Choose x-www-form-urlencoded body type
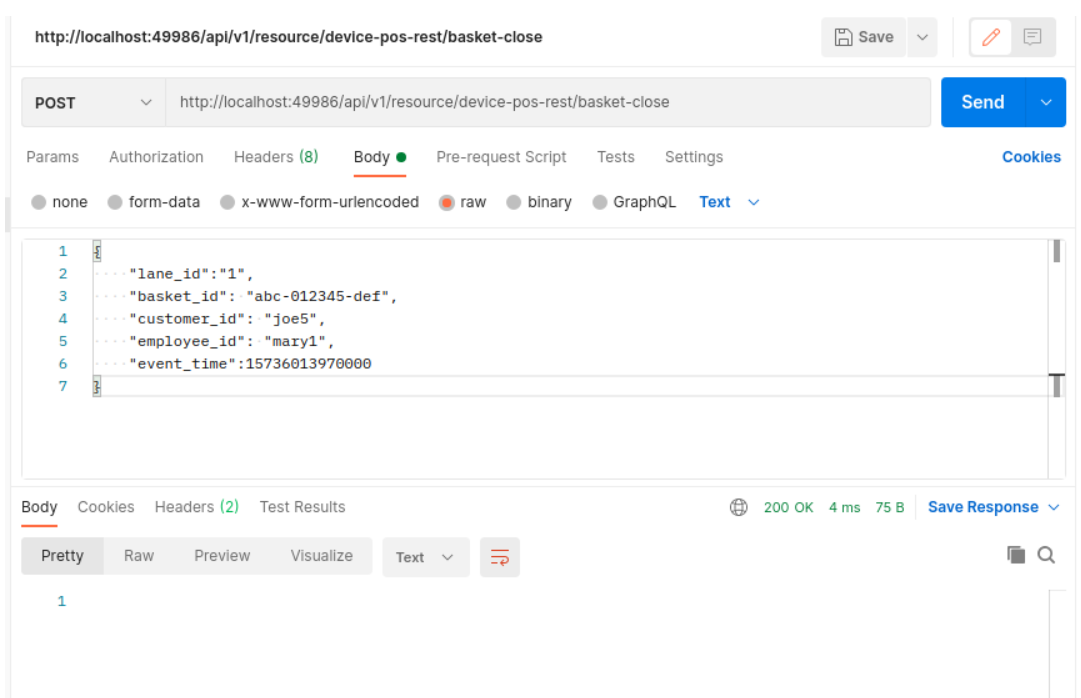Image resolution: width=1081 pixels, height=698 pixels. point(320,202)
